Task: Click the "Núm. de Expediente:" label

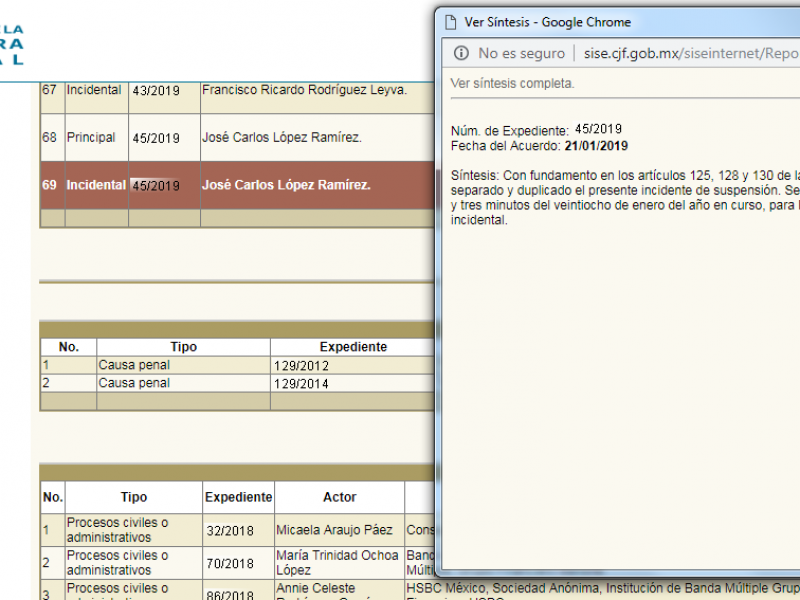Action: click(509, 131)
